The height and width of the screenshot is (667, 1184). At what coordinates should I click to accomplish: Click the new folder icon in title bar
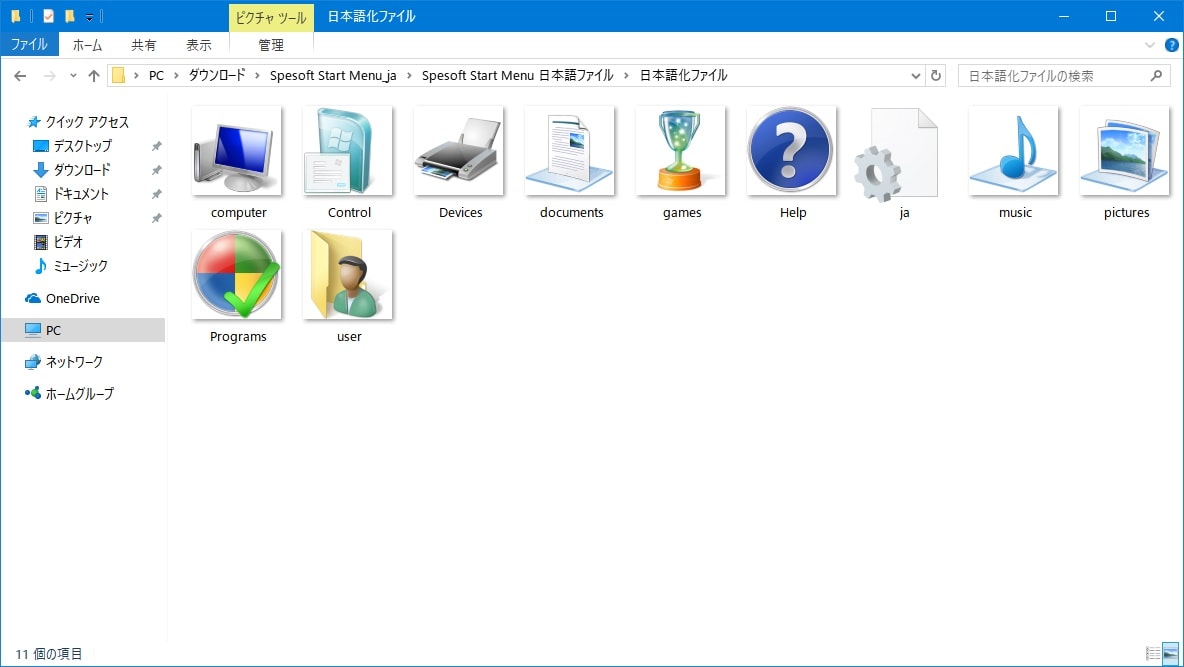69,16
